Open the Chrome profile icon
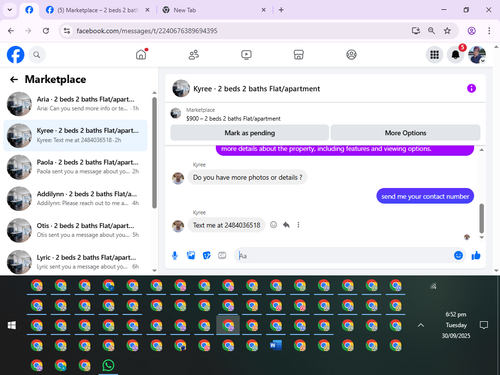The image size is (500, 375). [x=471, y=31]
